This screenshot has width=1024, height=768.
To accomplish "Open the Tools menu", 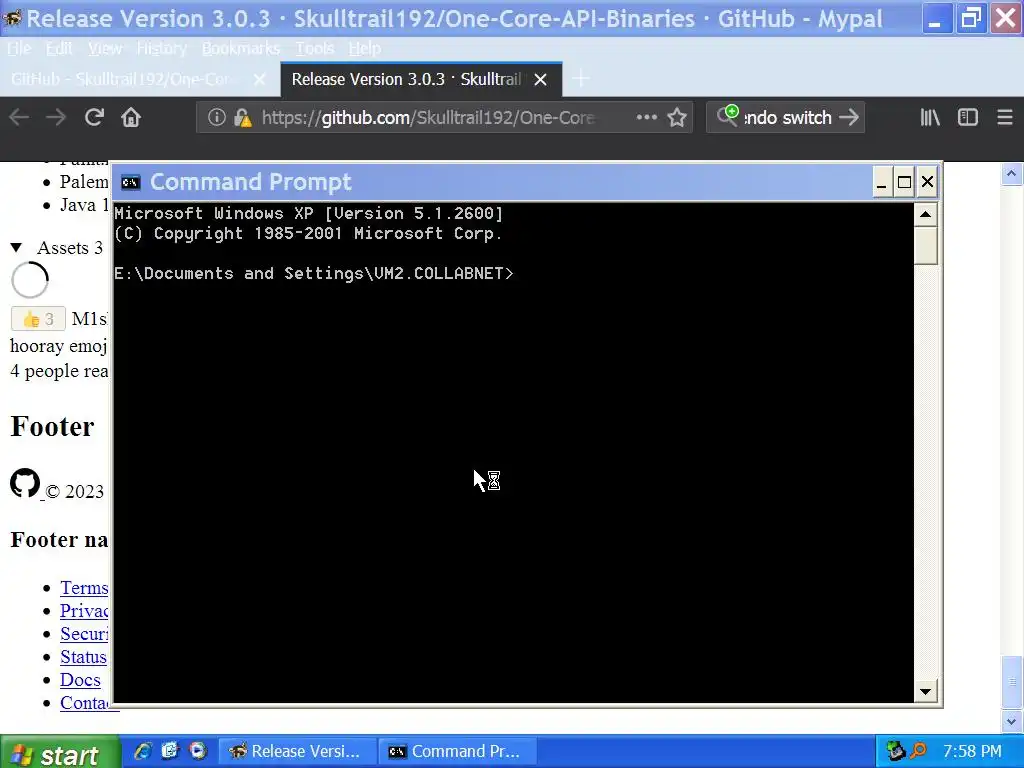I will pos(314,48).
